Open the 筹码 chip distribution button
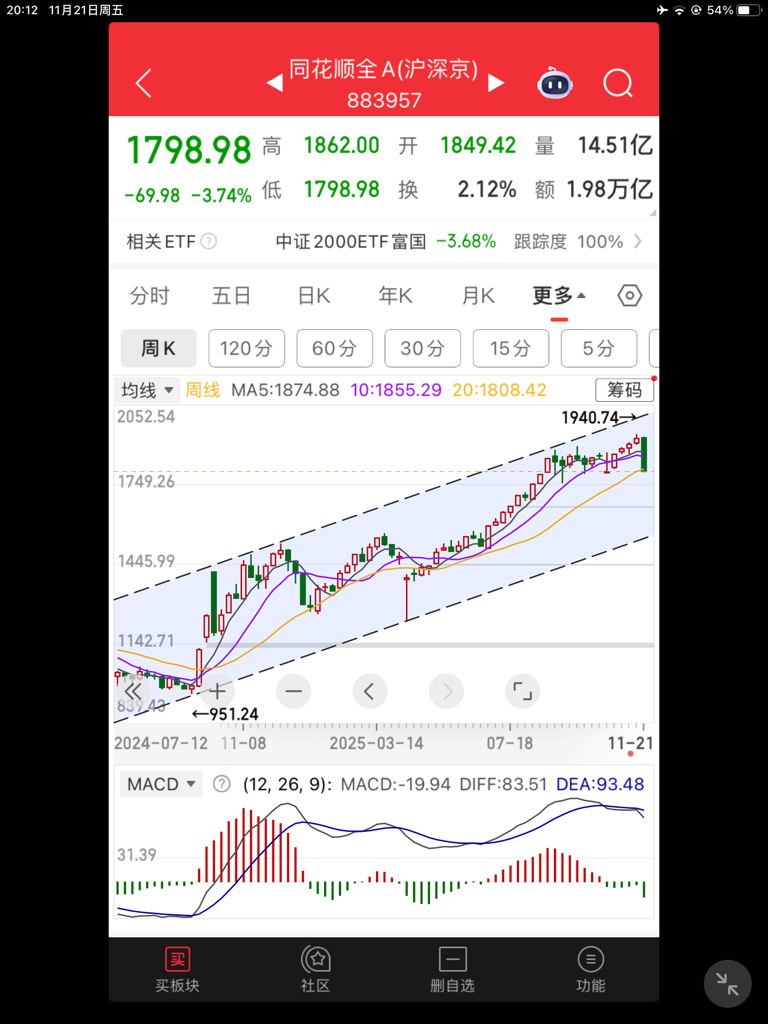The width and height of the screenshot is (768, 1024). coord(624,390)
